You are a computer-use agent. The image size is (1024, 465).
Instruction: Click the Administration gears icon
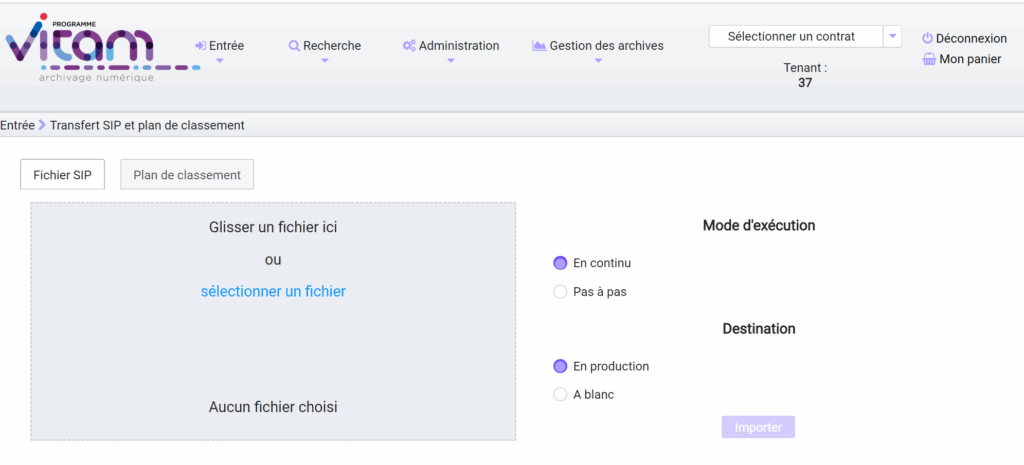pyautogui.click(x=409, y=46)
